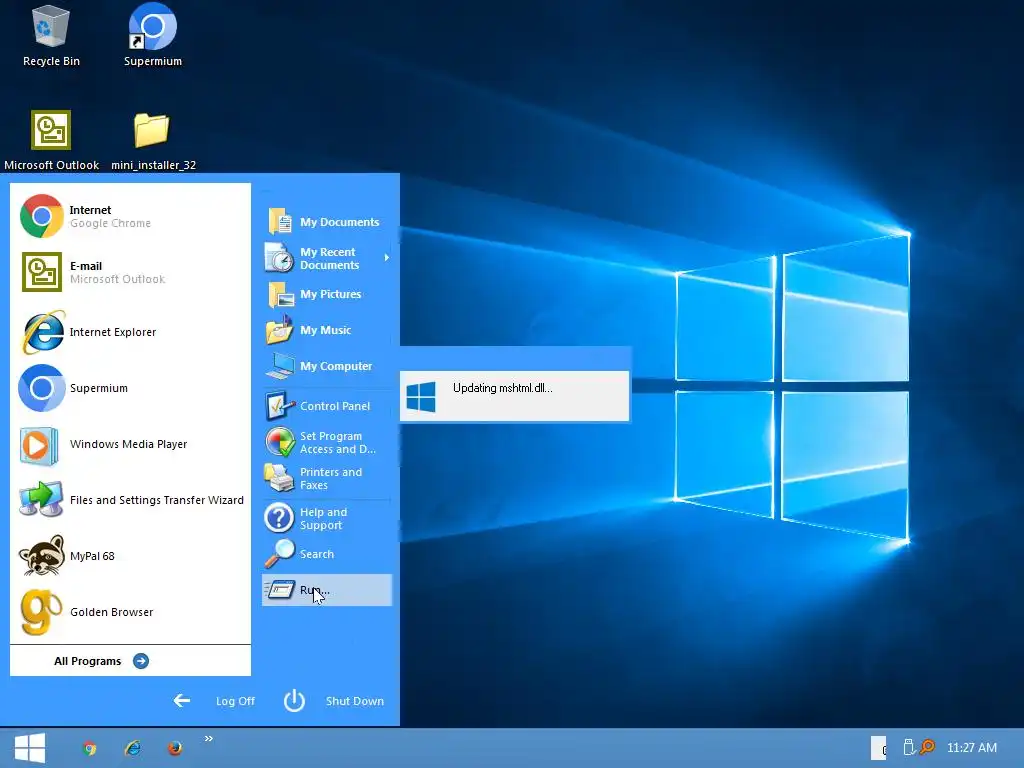Launch Google Chrome from the Internet entry
Image resolution: width=1024 pixels, height=768 pixels.
(x=131, y=216)
